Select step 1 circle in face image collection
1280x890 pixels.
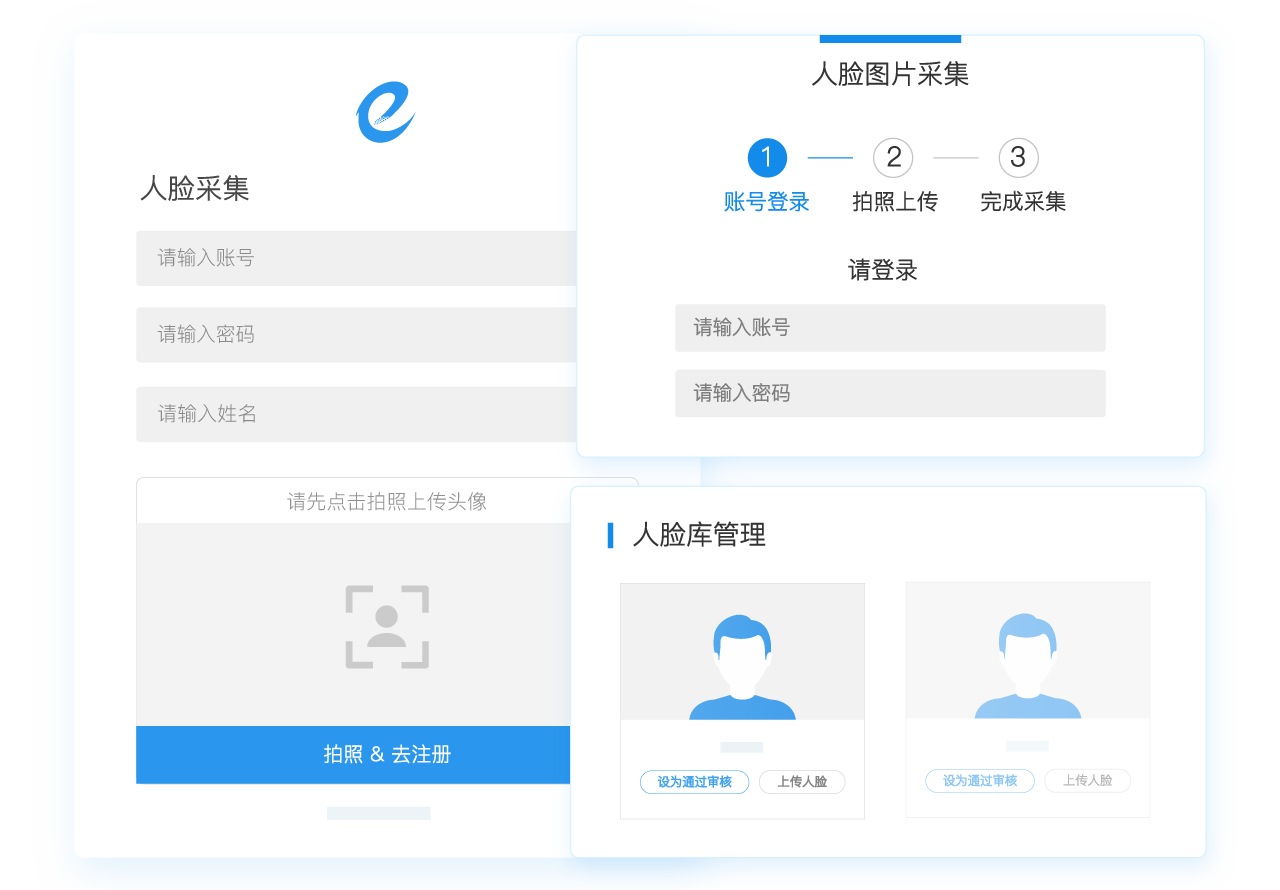coord(767,158)
